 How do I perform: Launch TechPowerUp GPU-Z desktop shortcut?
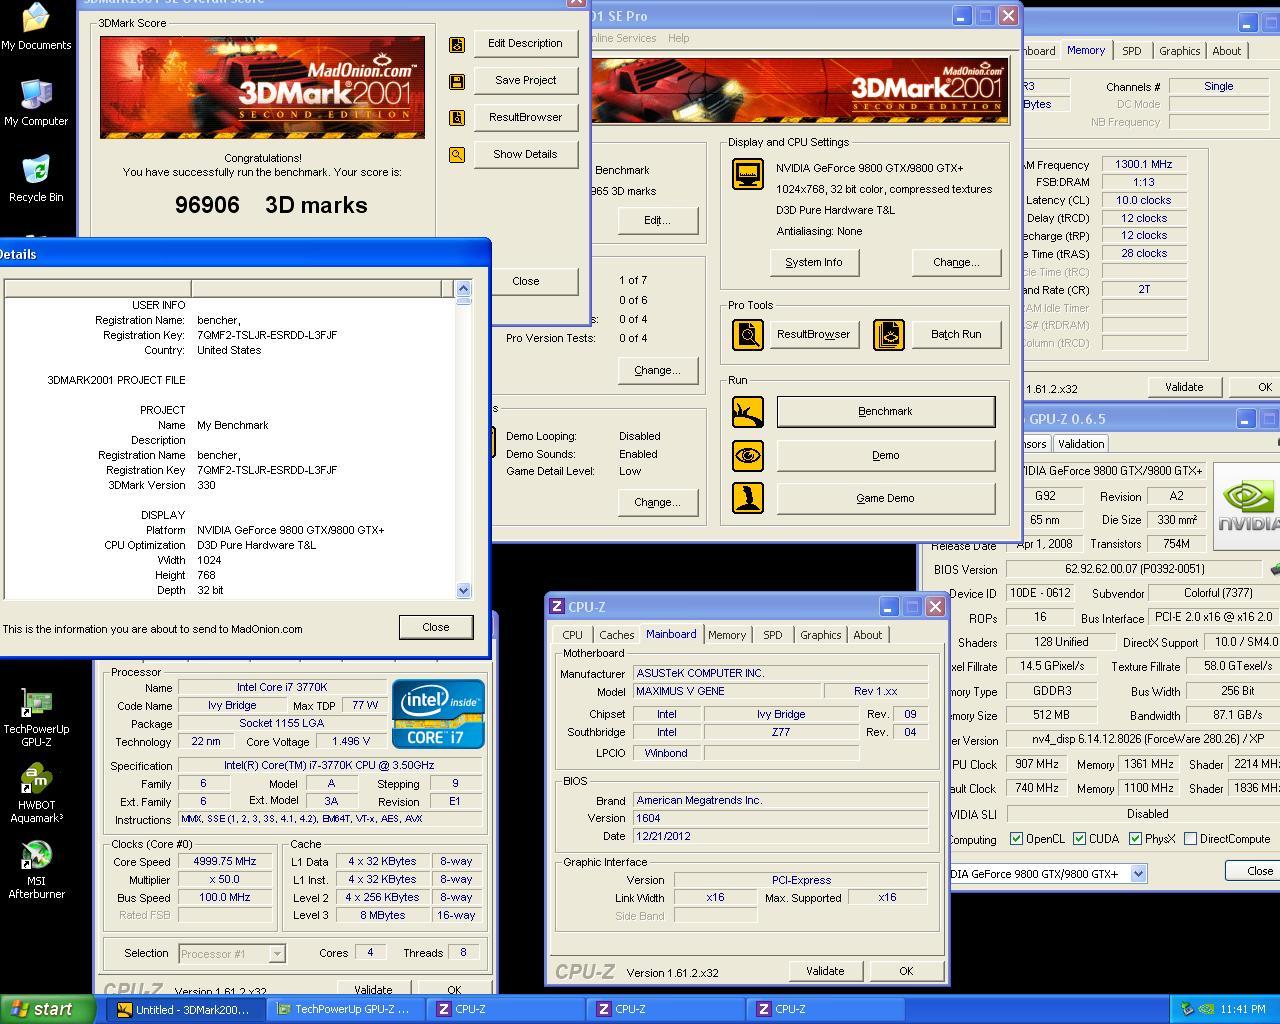(36, 718)
